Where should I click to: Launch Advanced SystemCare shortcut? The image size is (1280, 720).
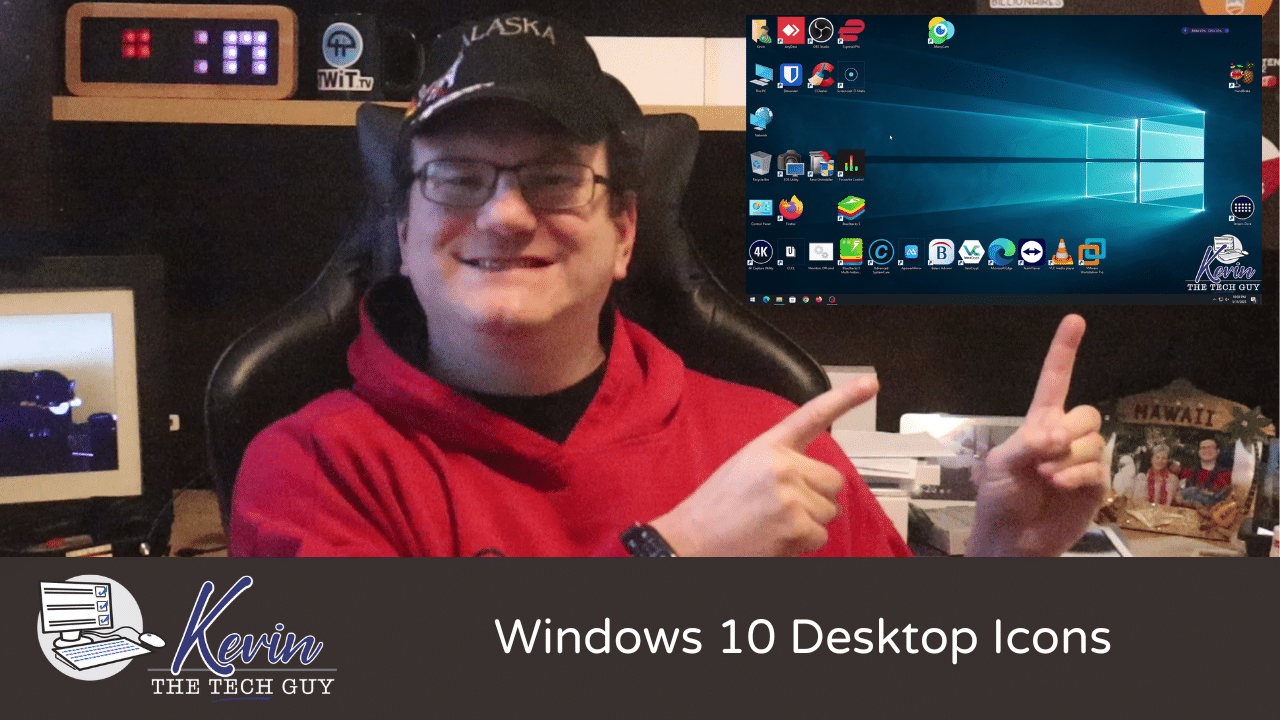[x=881, y=254]
